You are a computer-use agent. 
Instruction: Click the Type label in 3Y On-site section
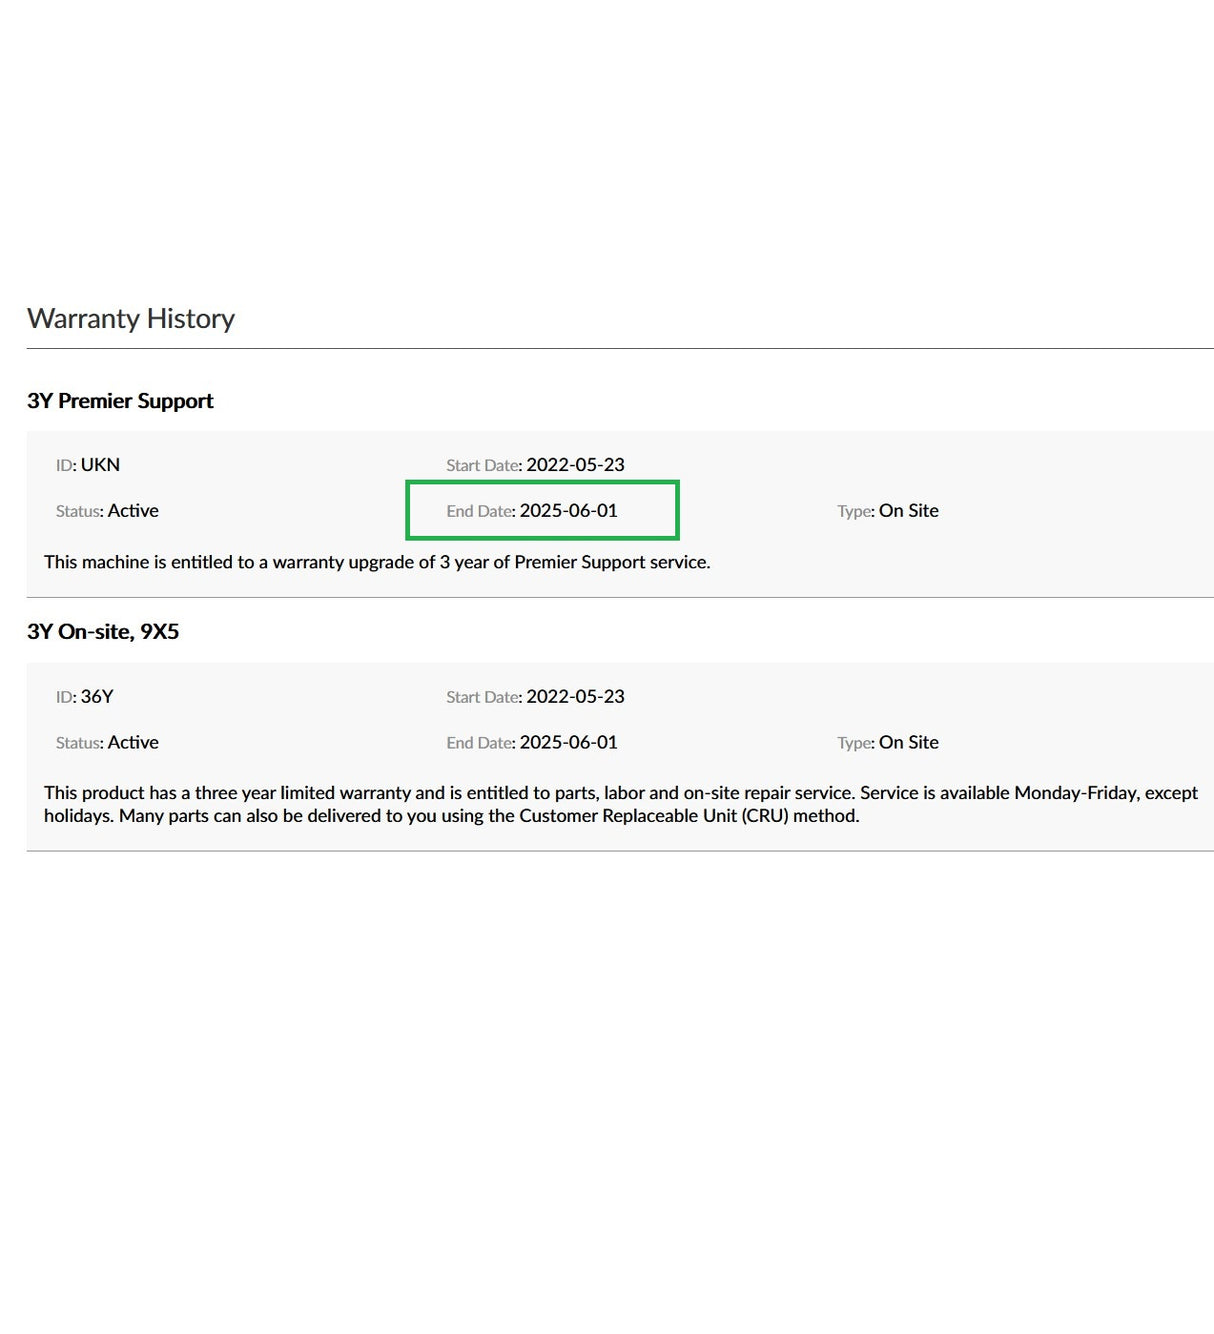pyautogui.click(x=855, y=743)
